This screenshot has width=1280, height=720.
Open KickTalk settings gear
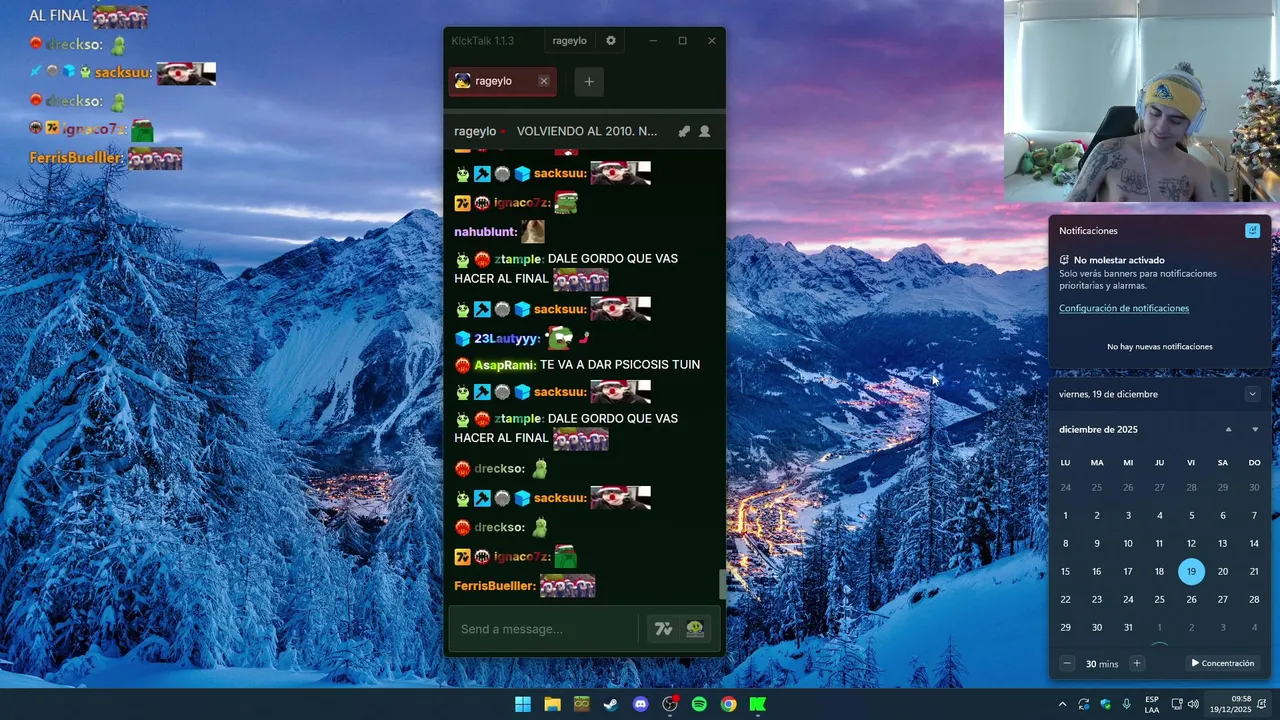(611, 41)
